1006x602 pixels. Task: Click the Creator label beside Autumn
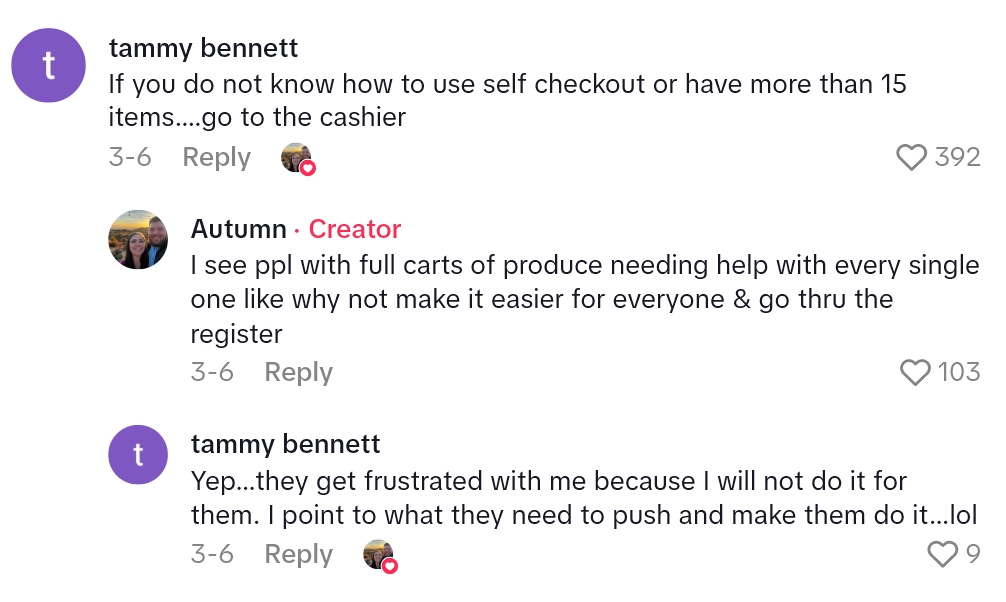355,229
